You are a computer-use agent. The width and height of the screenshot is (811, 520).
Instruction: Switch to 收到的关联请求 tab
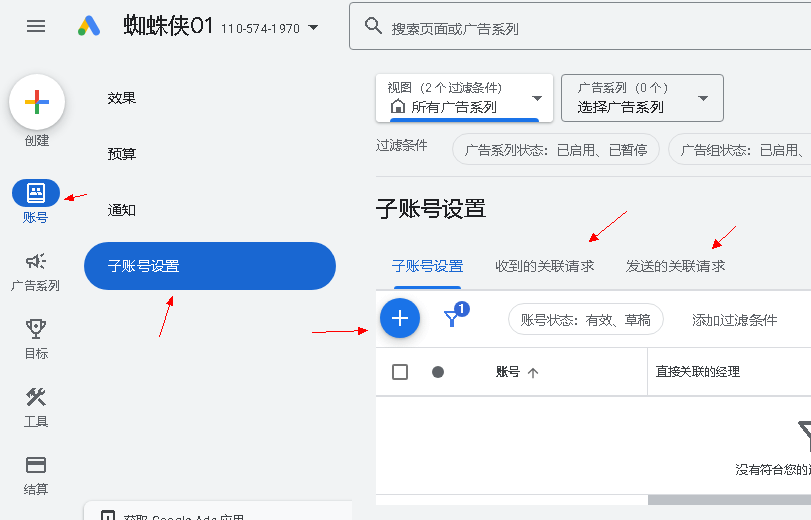pyautogui.click(x=544, y=266)
